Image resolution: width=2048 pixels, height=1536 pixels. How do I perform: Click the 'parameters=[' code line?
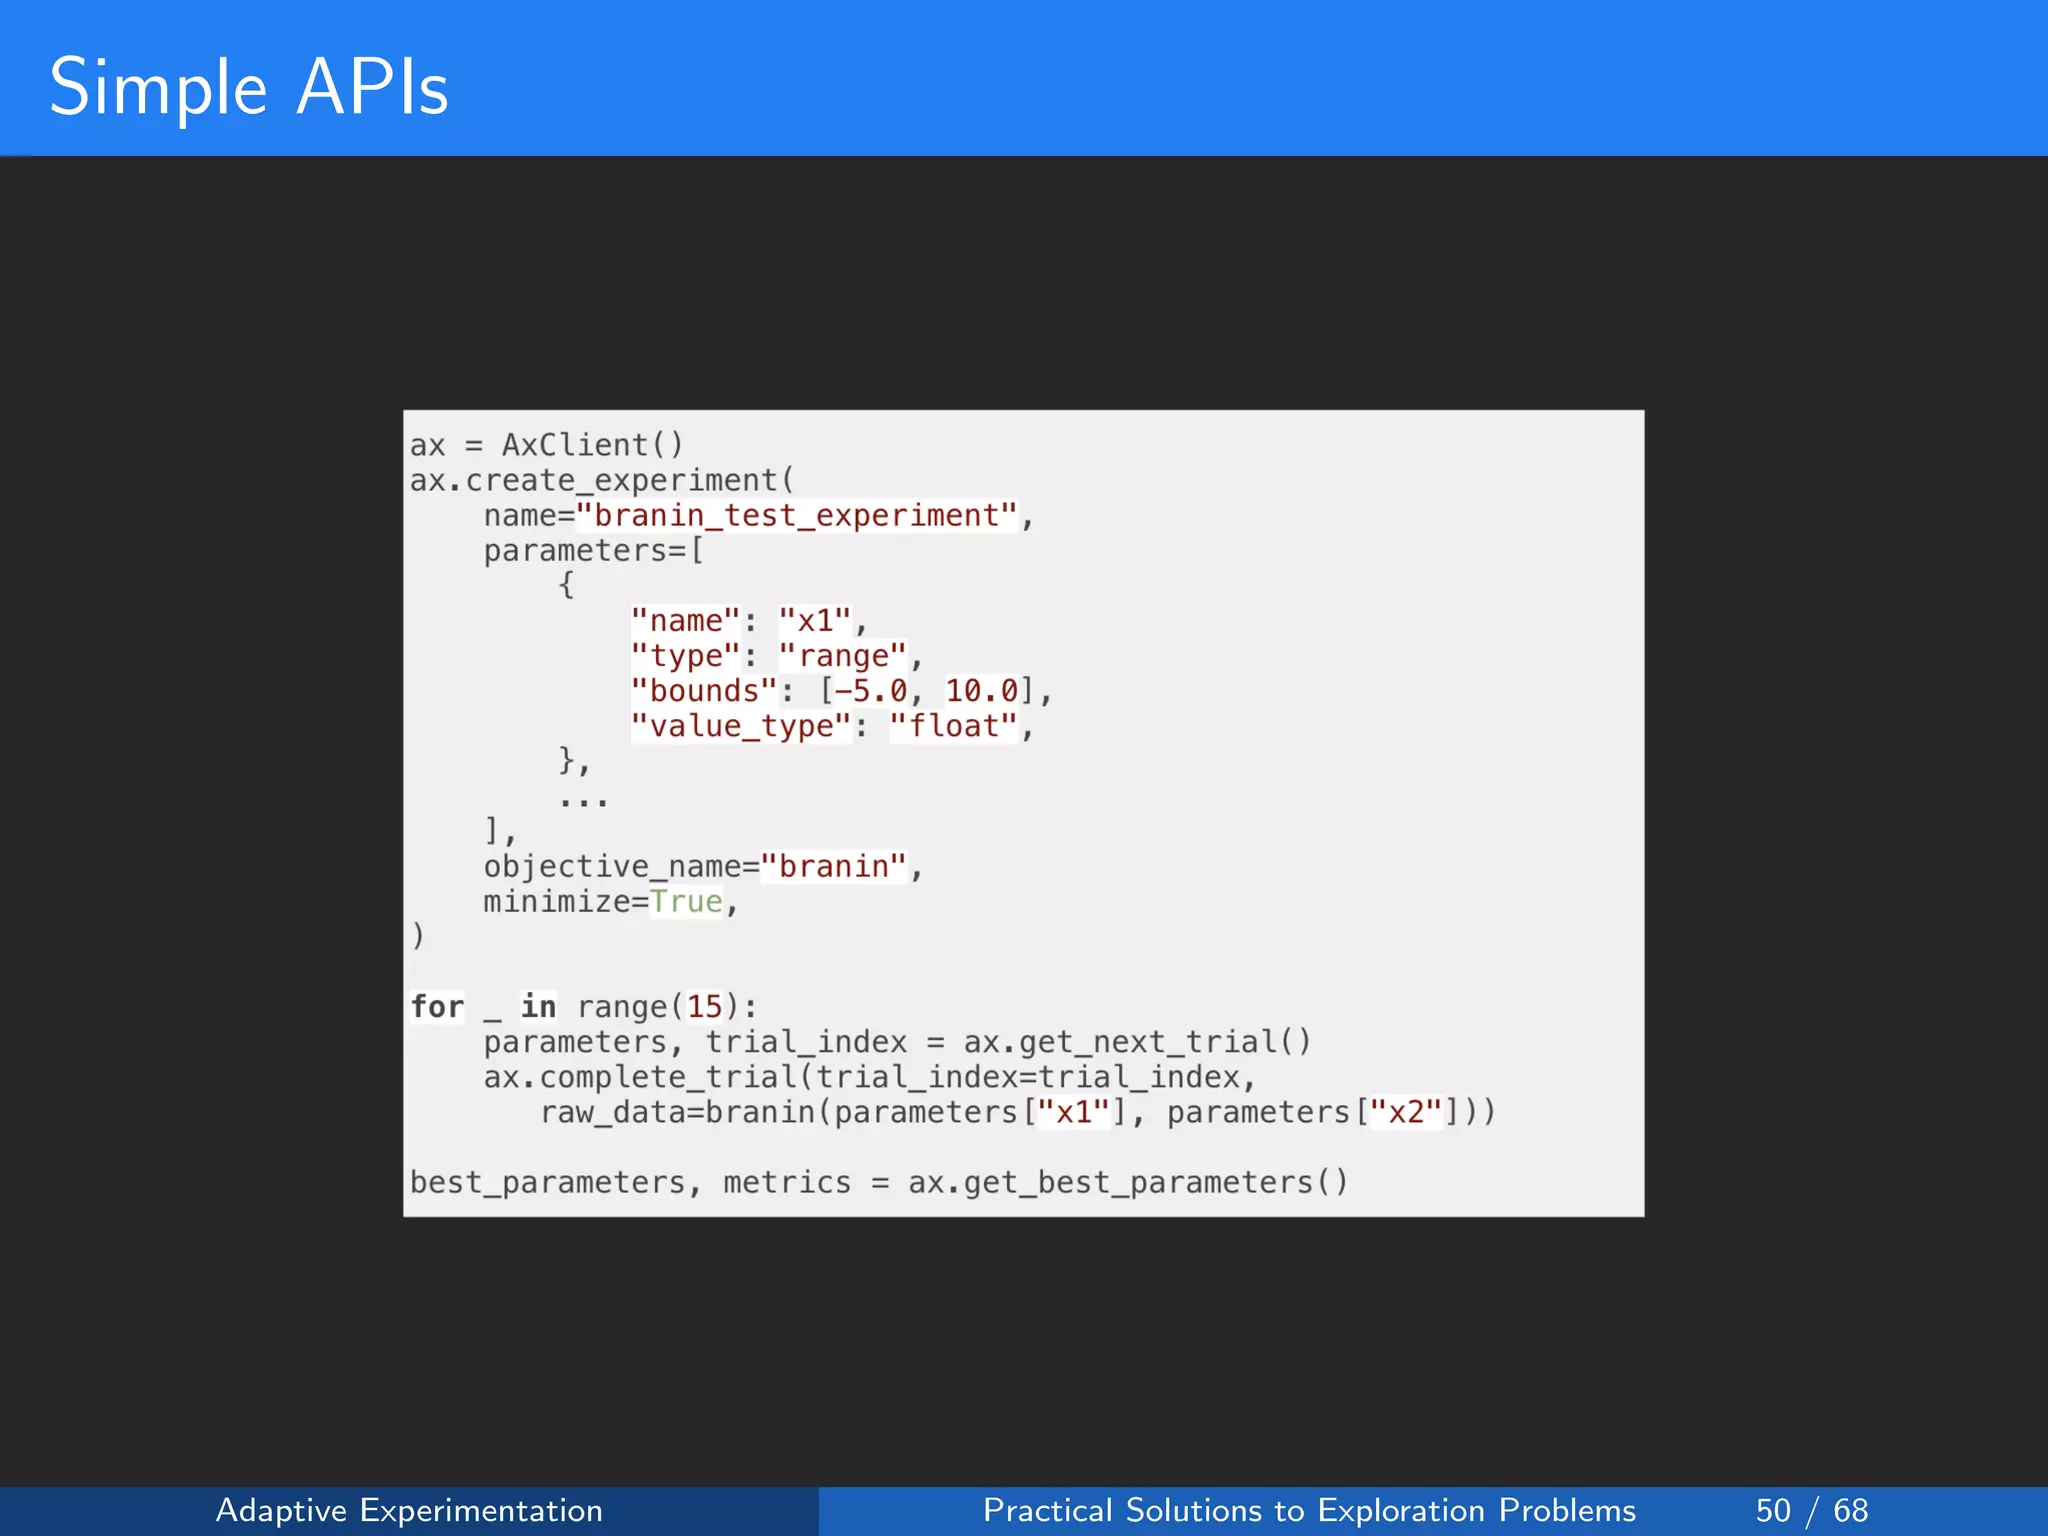(594, 551)
